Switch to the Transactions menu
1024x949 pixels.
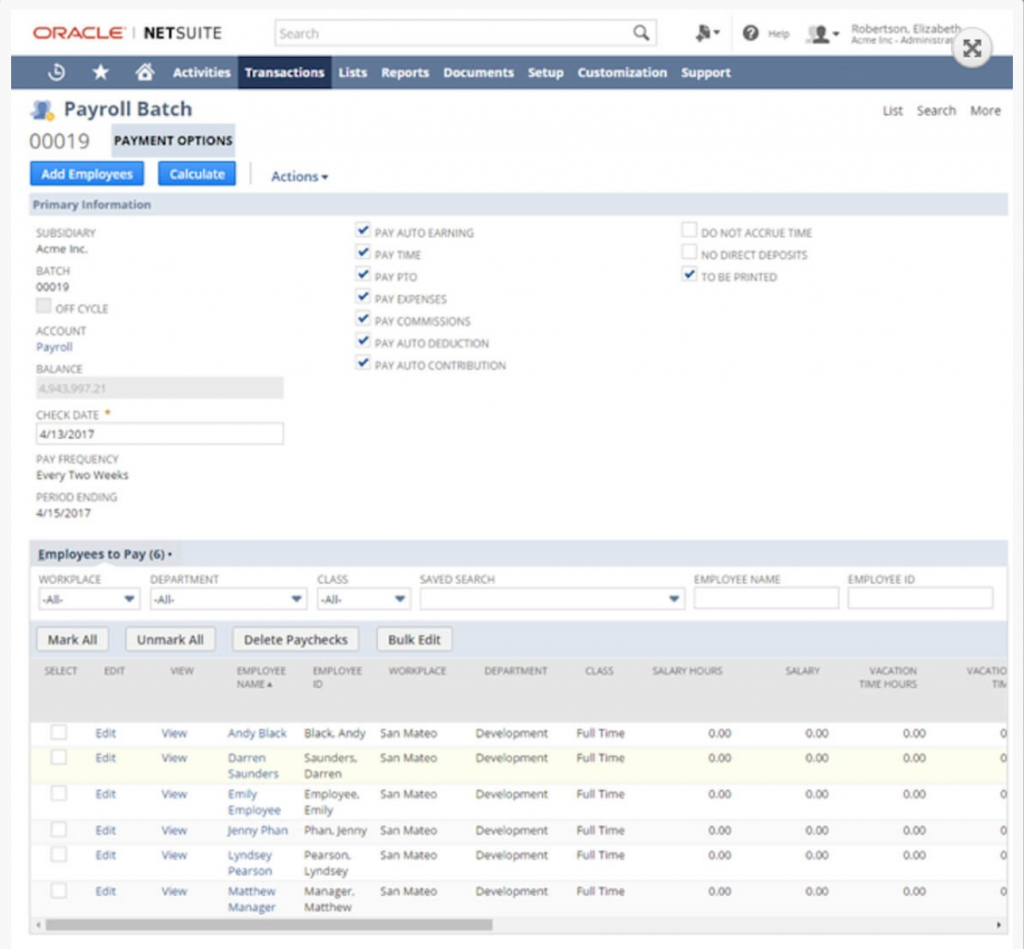tap(285, 72)
